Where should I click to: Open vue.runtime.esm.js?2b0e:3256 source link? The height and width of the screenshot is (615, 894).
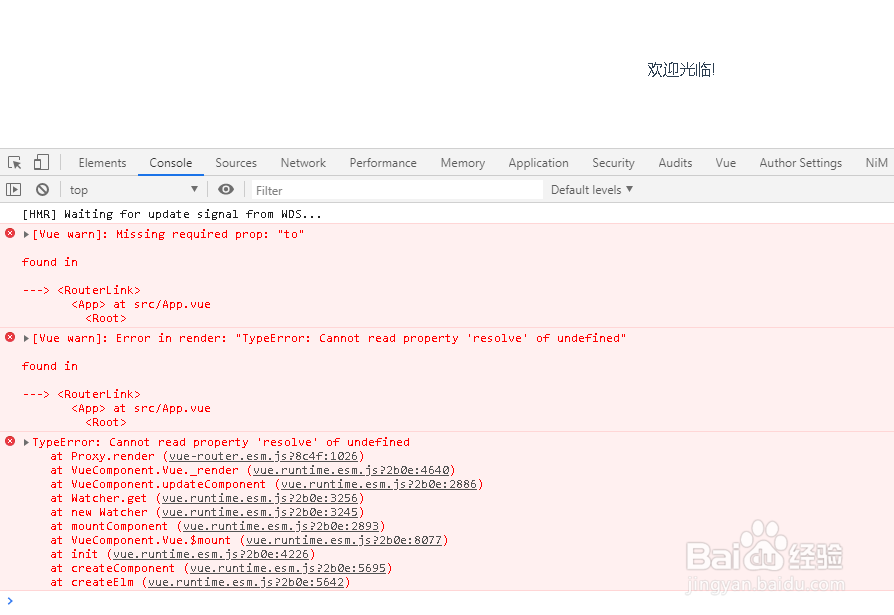point(260,498)
